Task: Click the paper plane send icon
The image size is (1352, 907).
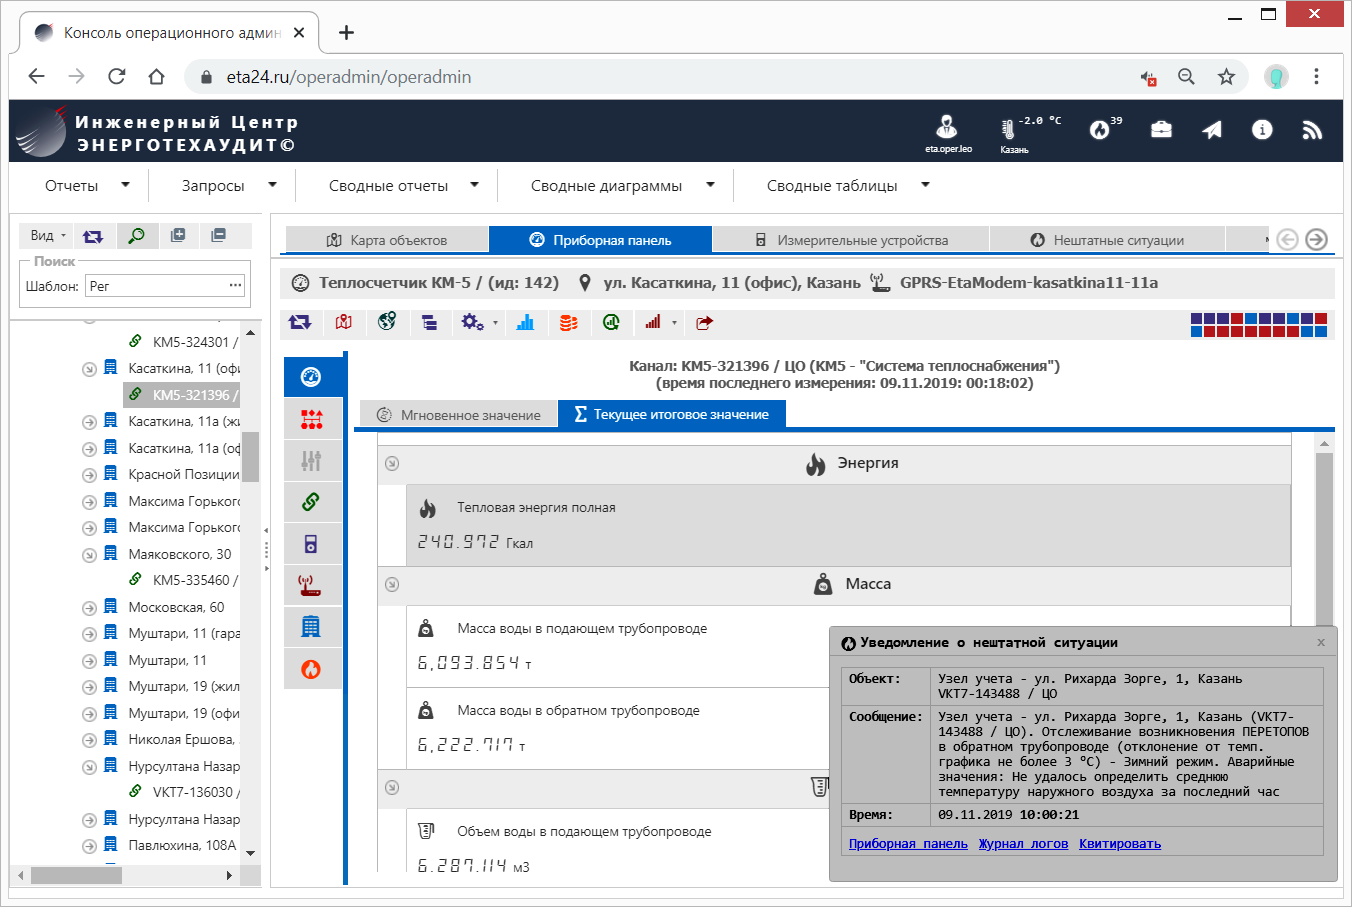Action: pyautogui.click(x=1212, y=130)
